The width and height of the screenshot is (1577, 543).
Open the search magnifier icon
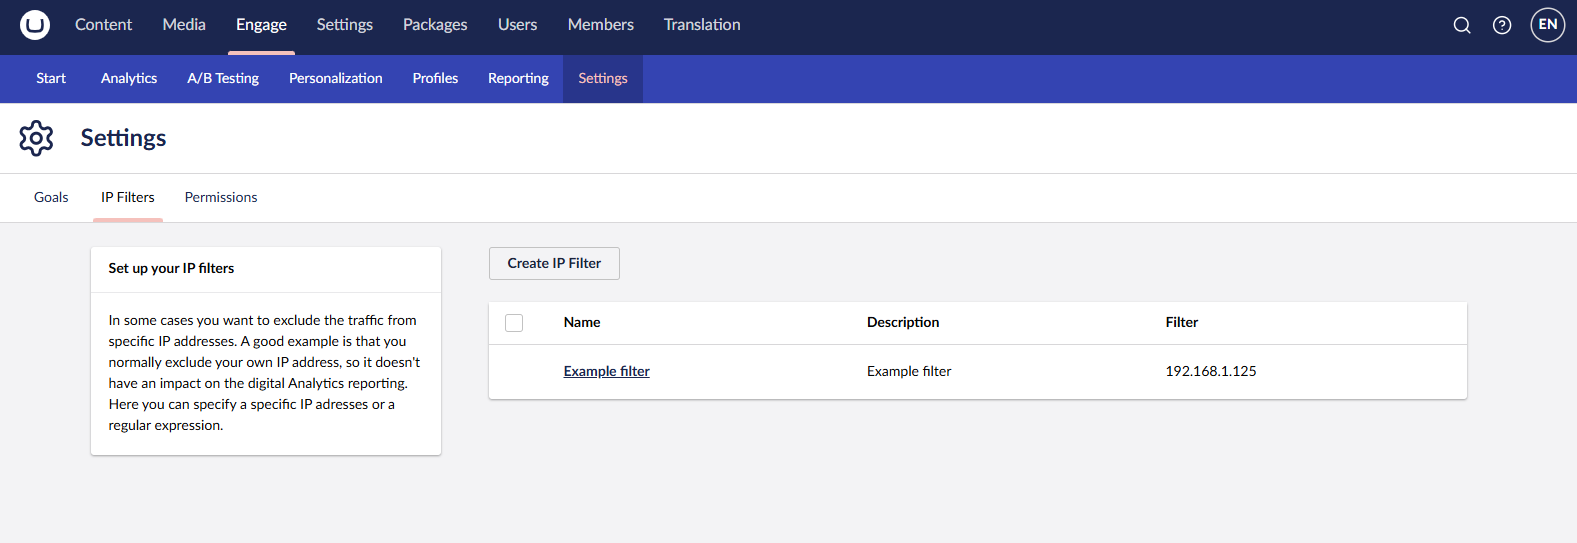[1462, 25]
